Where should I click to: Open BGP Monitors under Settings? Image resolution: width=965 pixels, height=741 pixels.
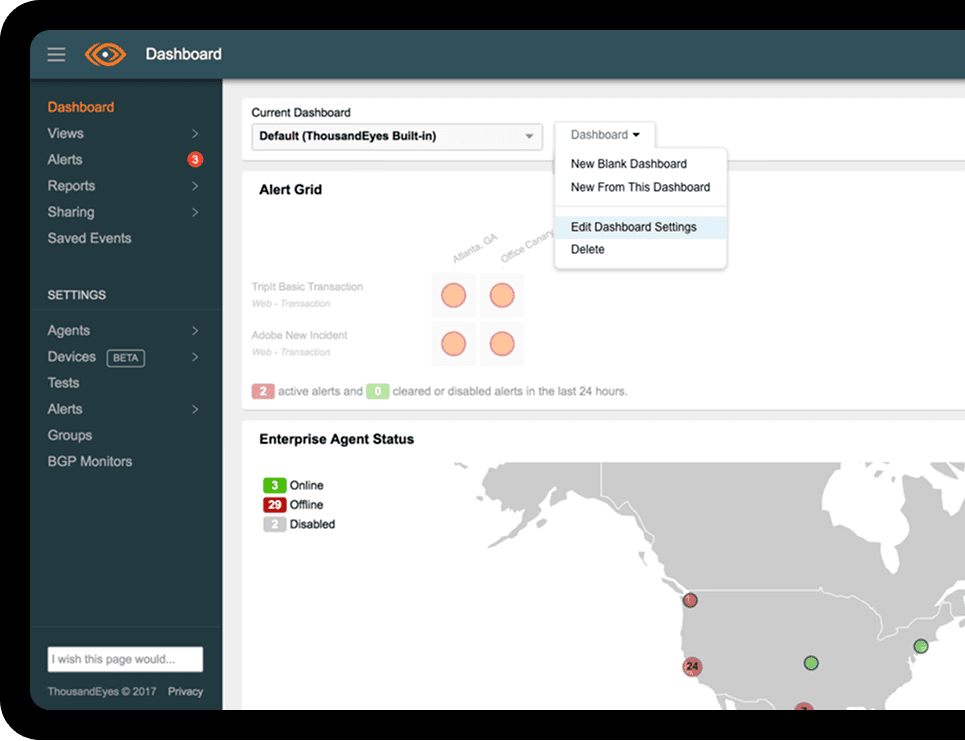[90, 462]
